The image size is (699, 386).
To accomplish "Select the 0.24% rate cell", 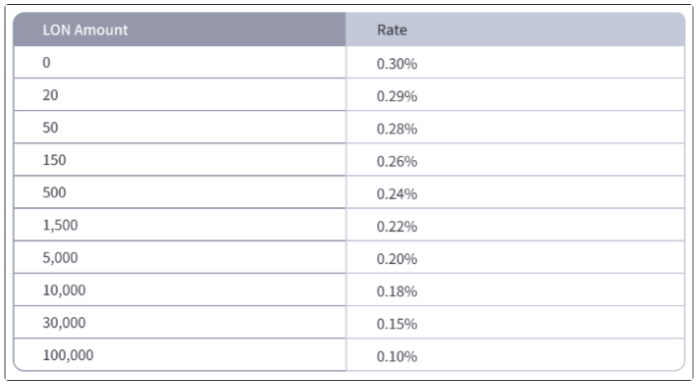I will tap(515, 193).
